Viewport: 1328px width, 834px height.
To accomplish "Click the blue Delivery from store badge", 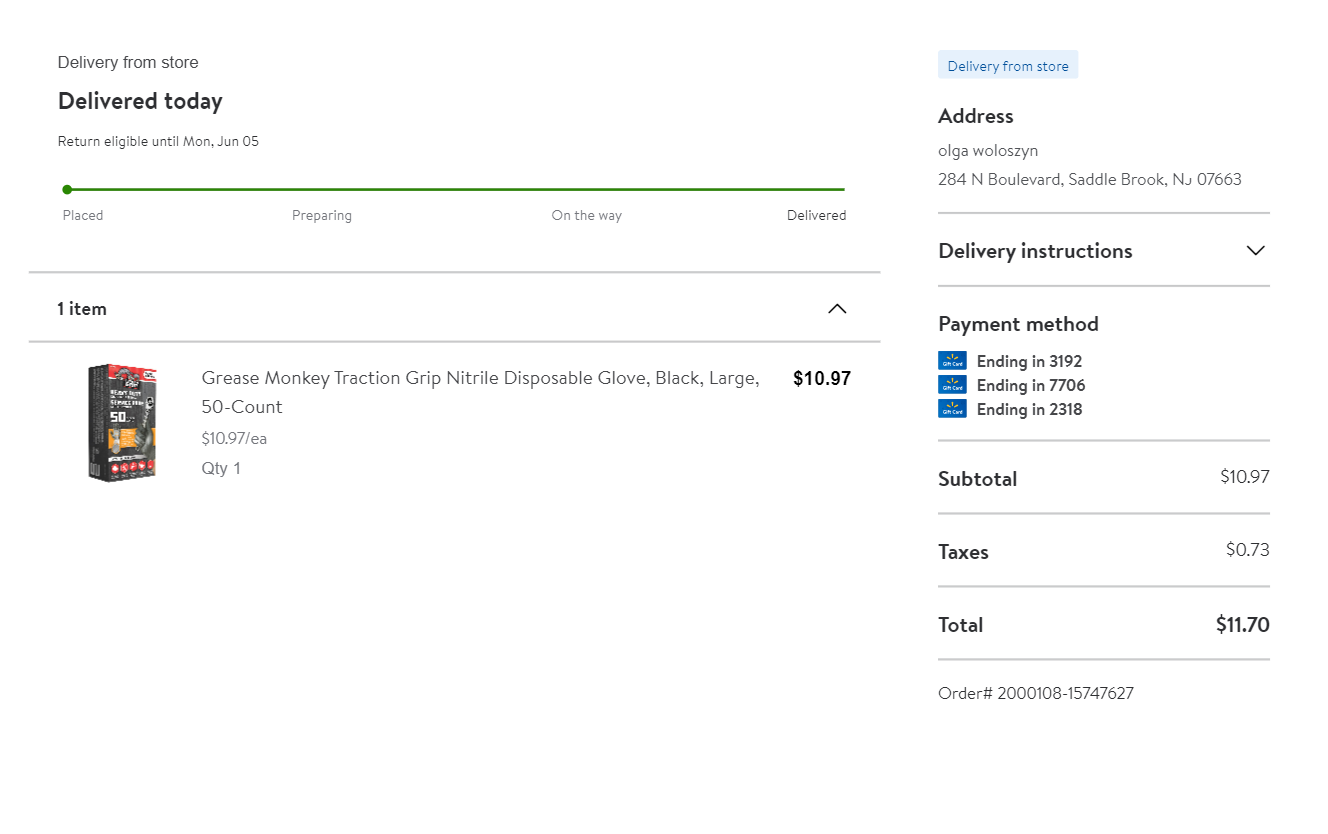I will click(1008, 66).
